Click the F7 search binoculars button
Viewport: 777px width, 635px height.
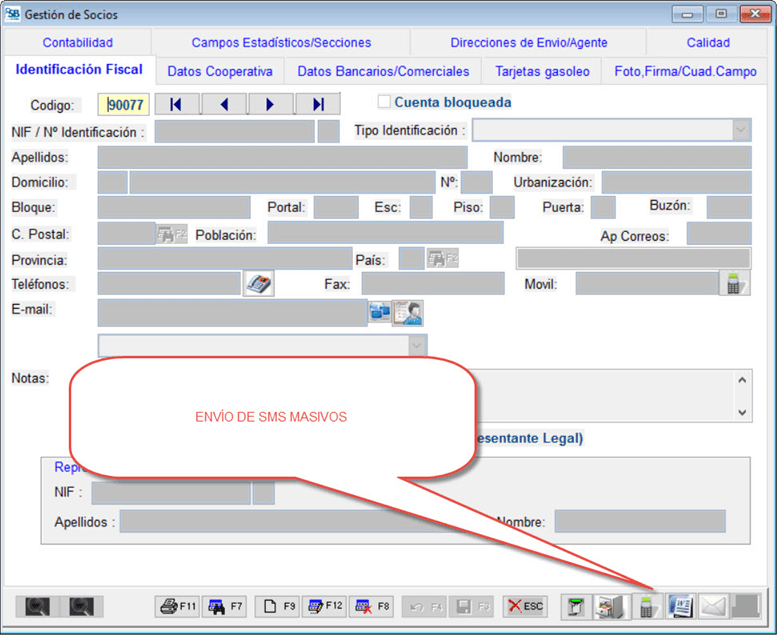(224, 606)
